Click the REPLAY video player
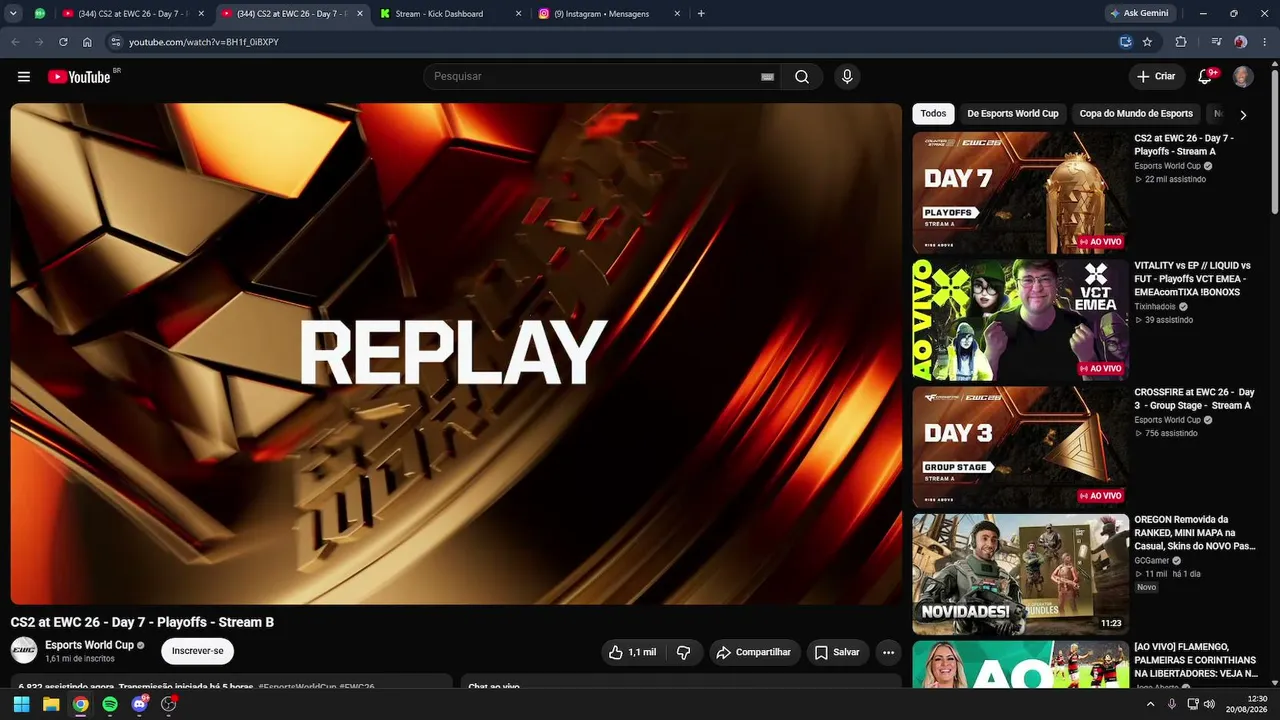 pyautogui.click(x=456, y=354)
